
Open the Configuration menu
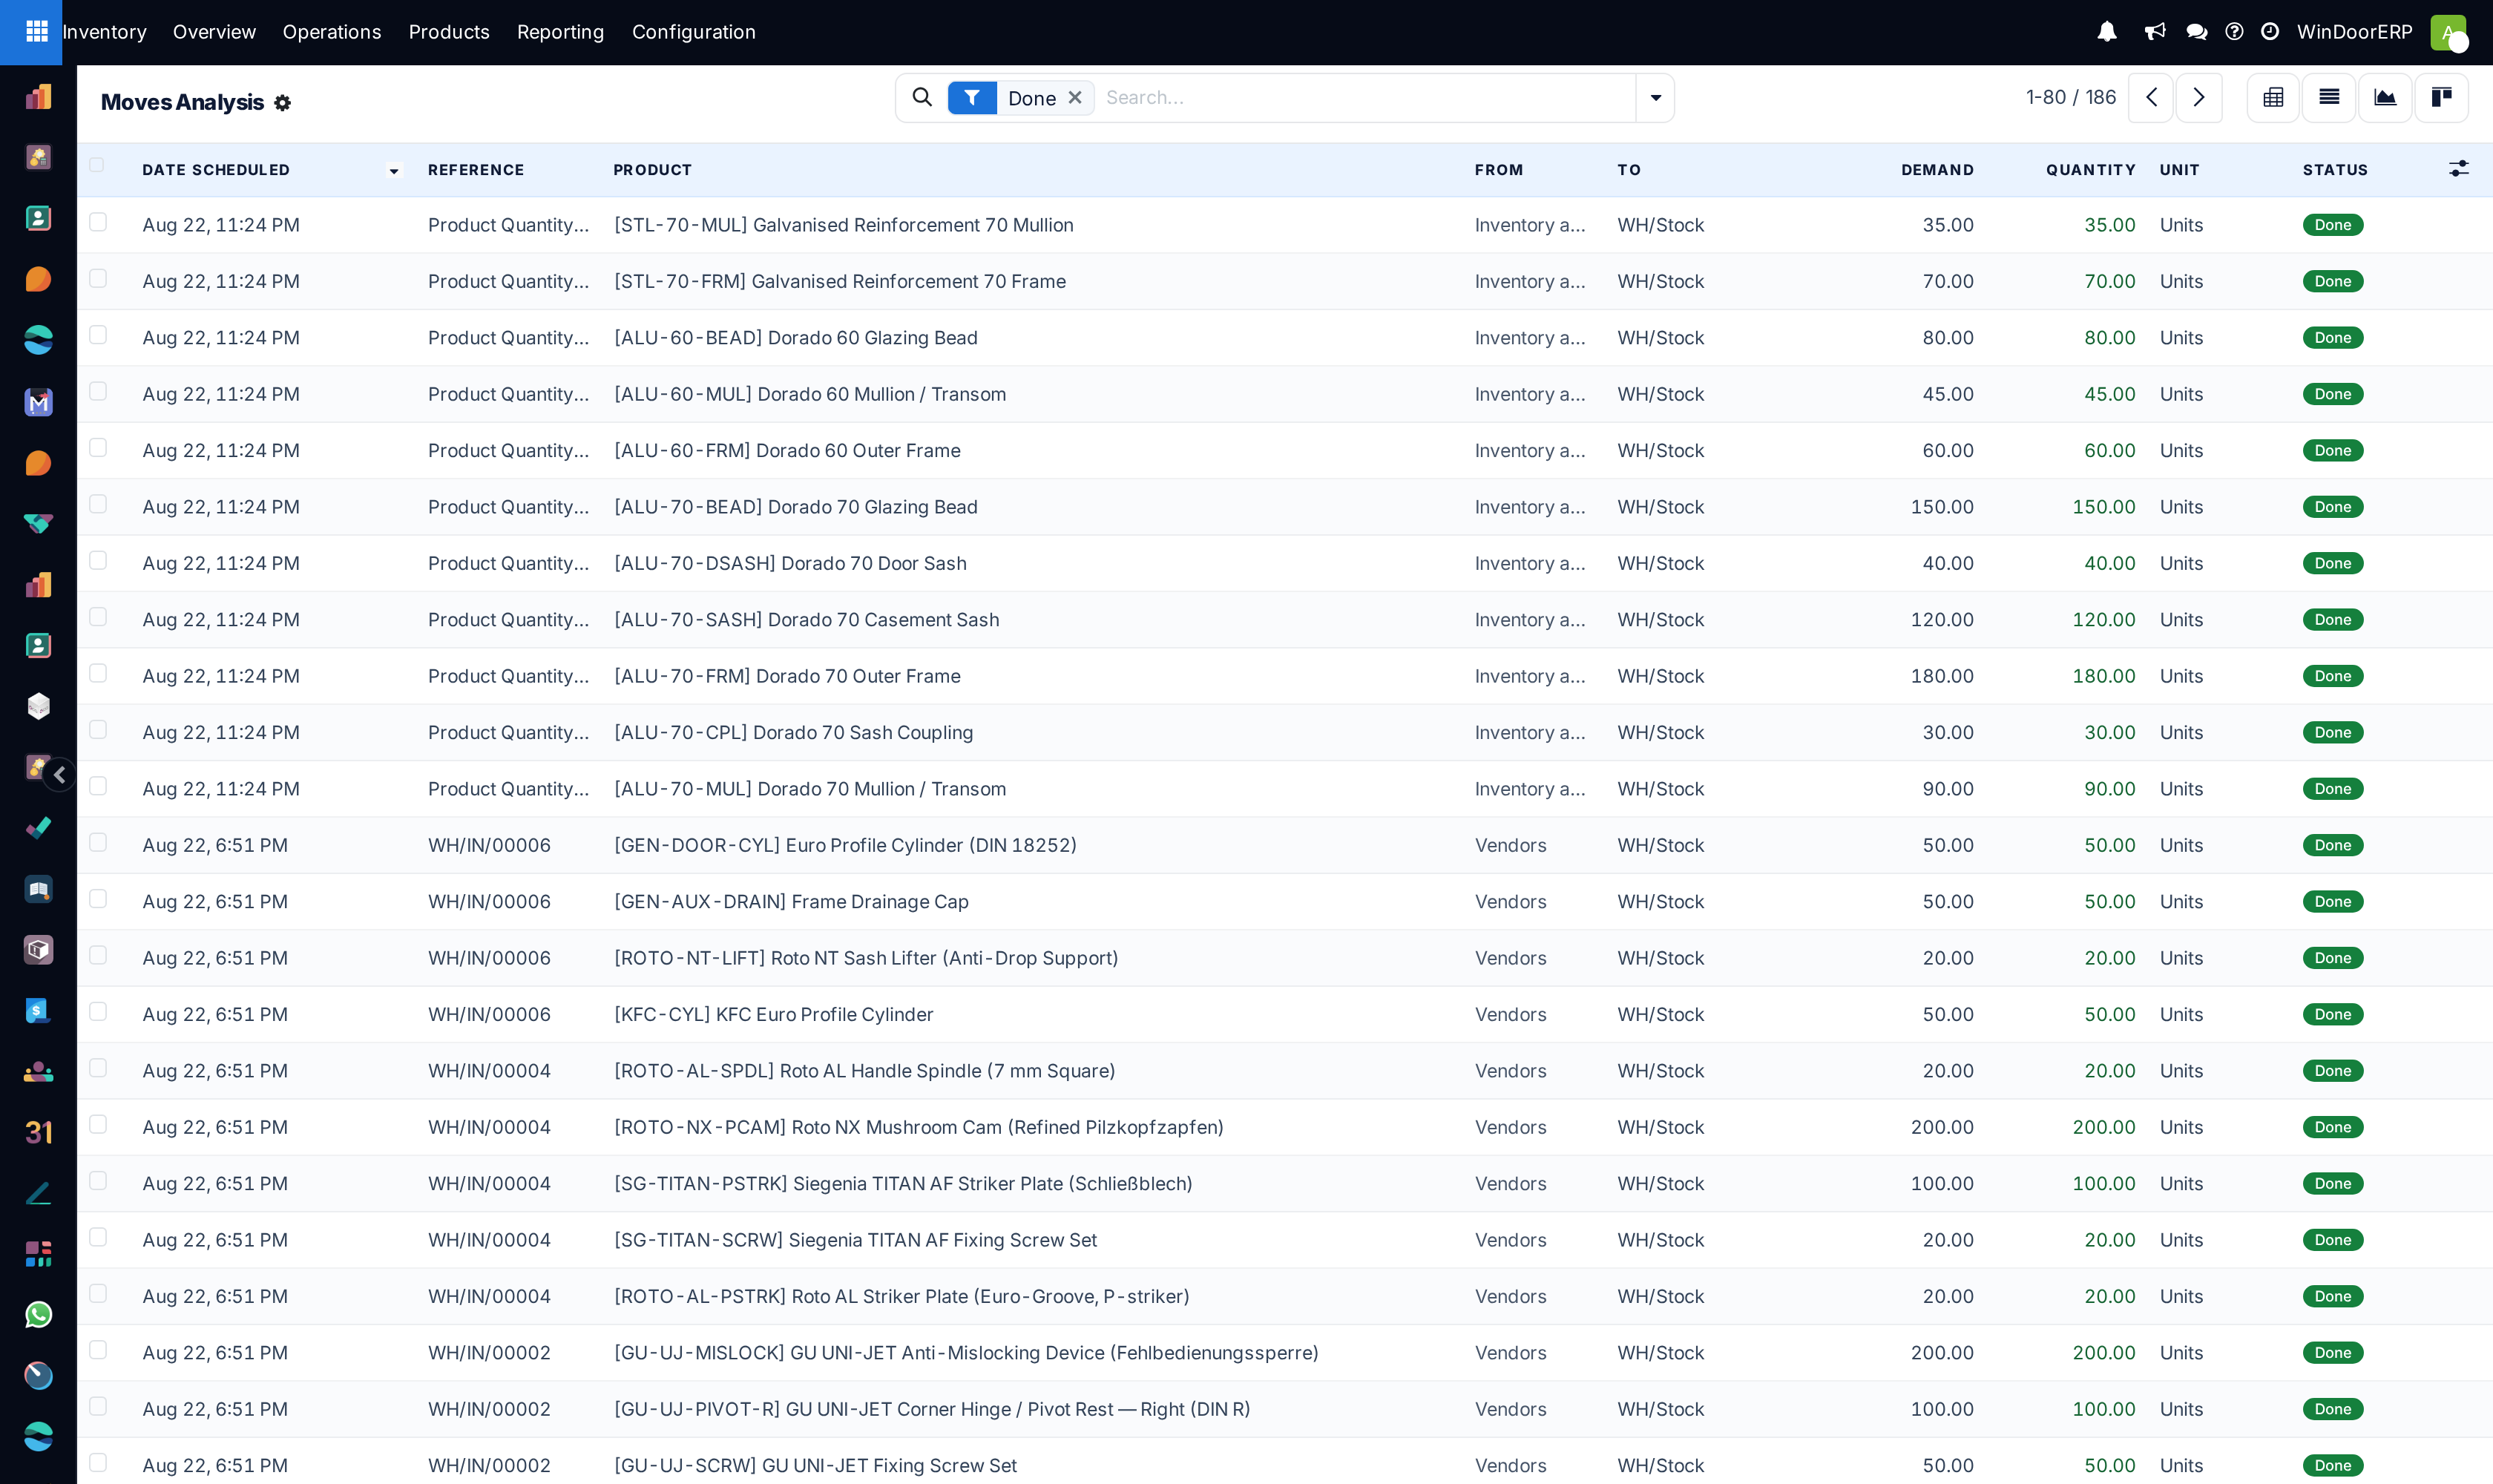(x=694, y=32)
